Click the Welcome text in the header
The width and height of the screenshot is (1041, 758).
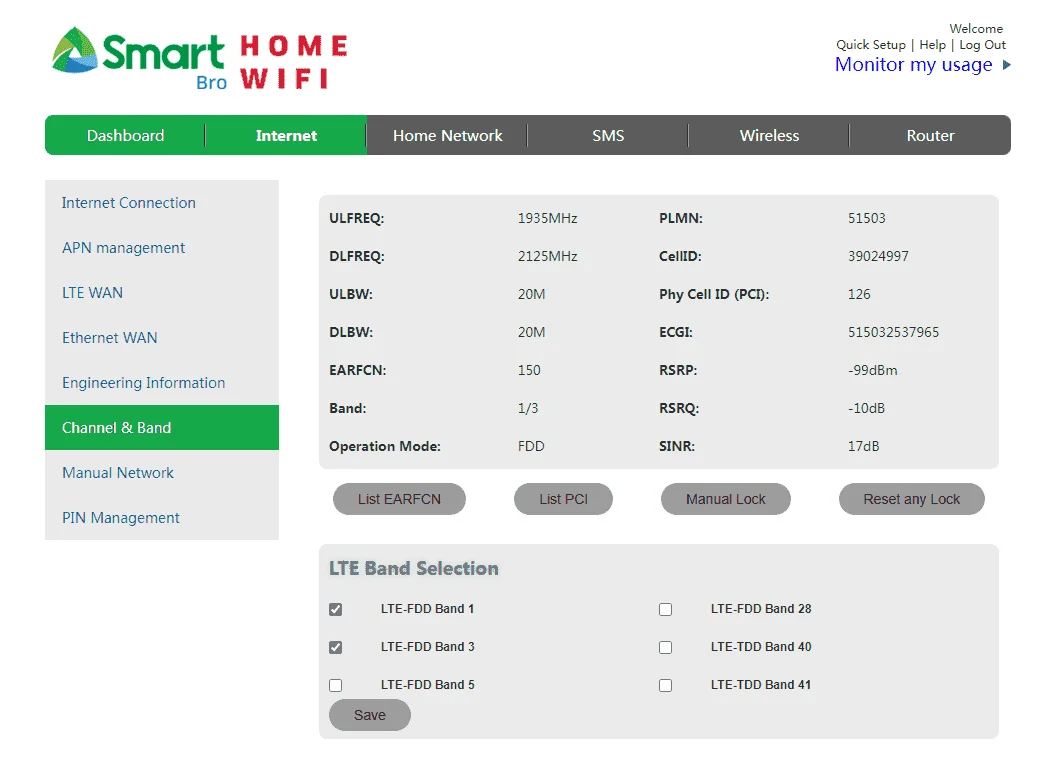pyautogui.click(x=976, y=29)
